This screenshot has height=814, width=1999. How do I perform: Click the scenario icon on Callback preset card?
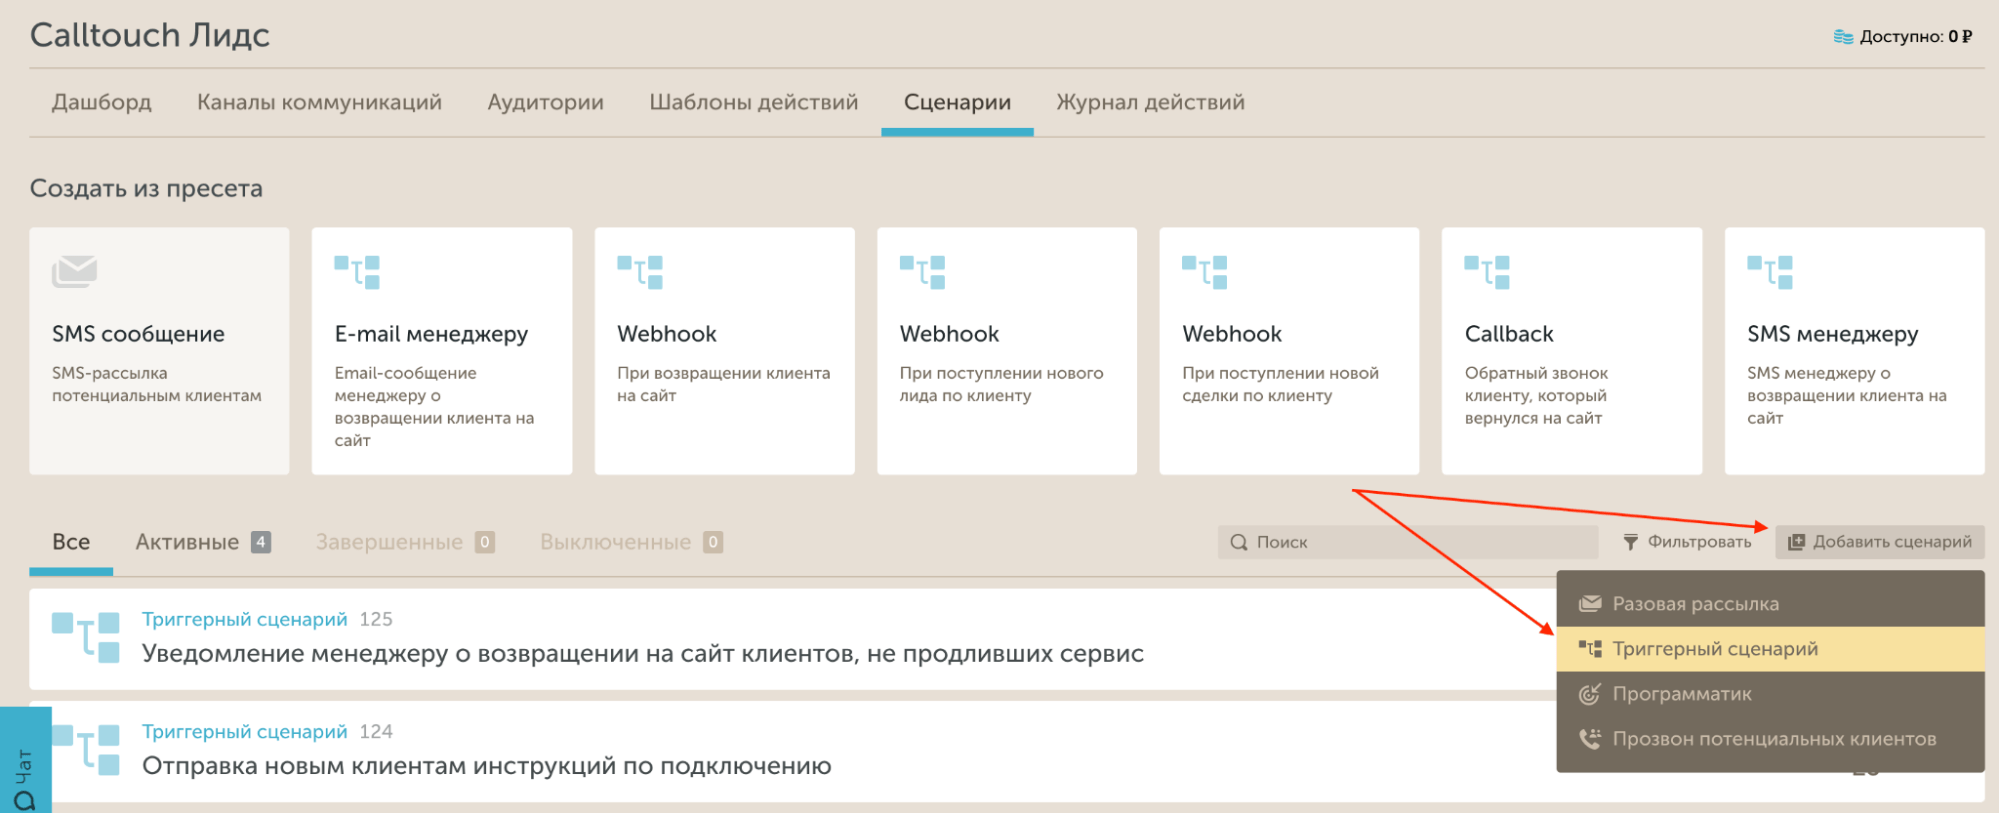pos(1487,272)
